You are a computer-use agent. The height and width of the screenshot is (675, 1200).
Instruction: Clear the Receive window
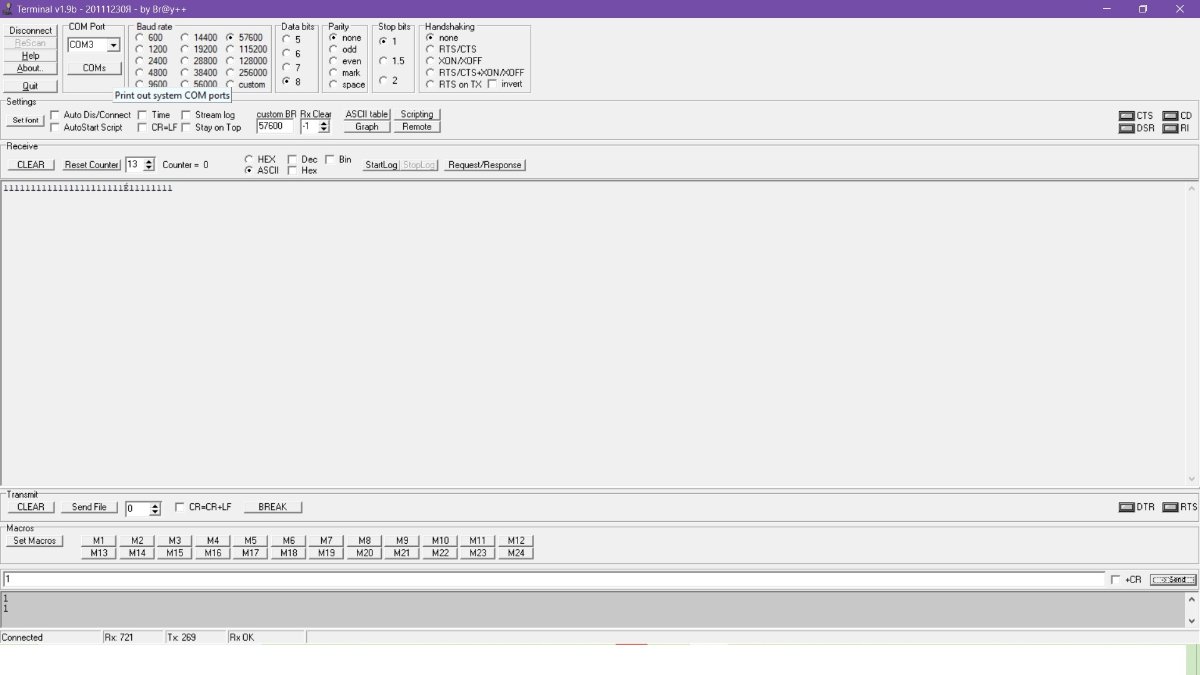[31, 164]
